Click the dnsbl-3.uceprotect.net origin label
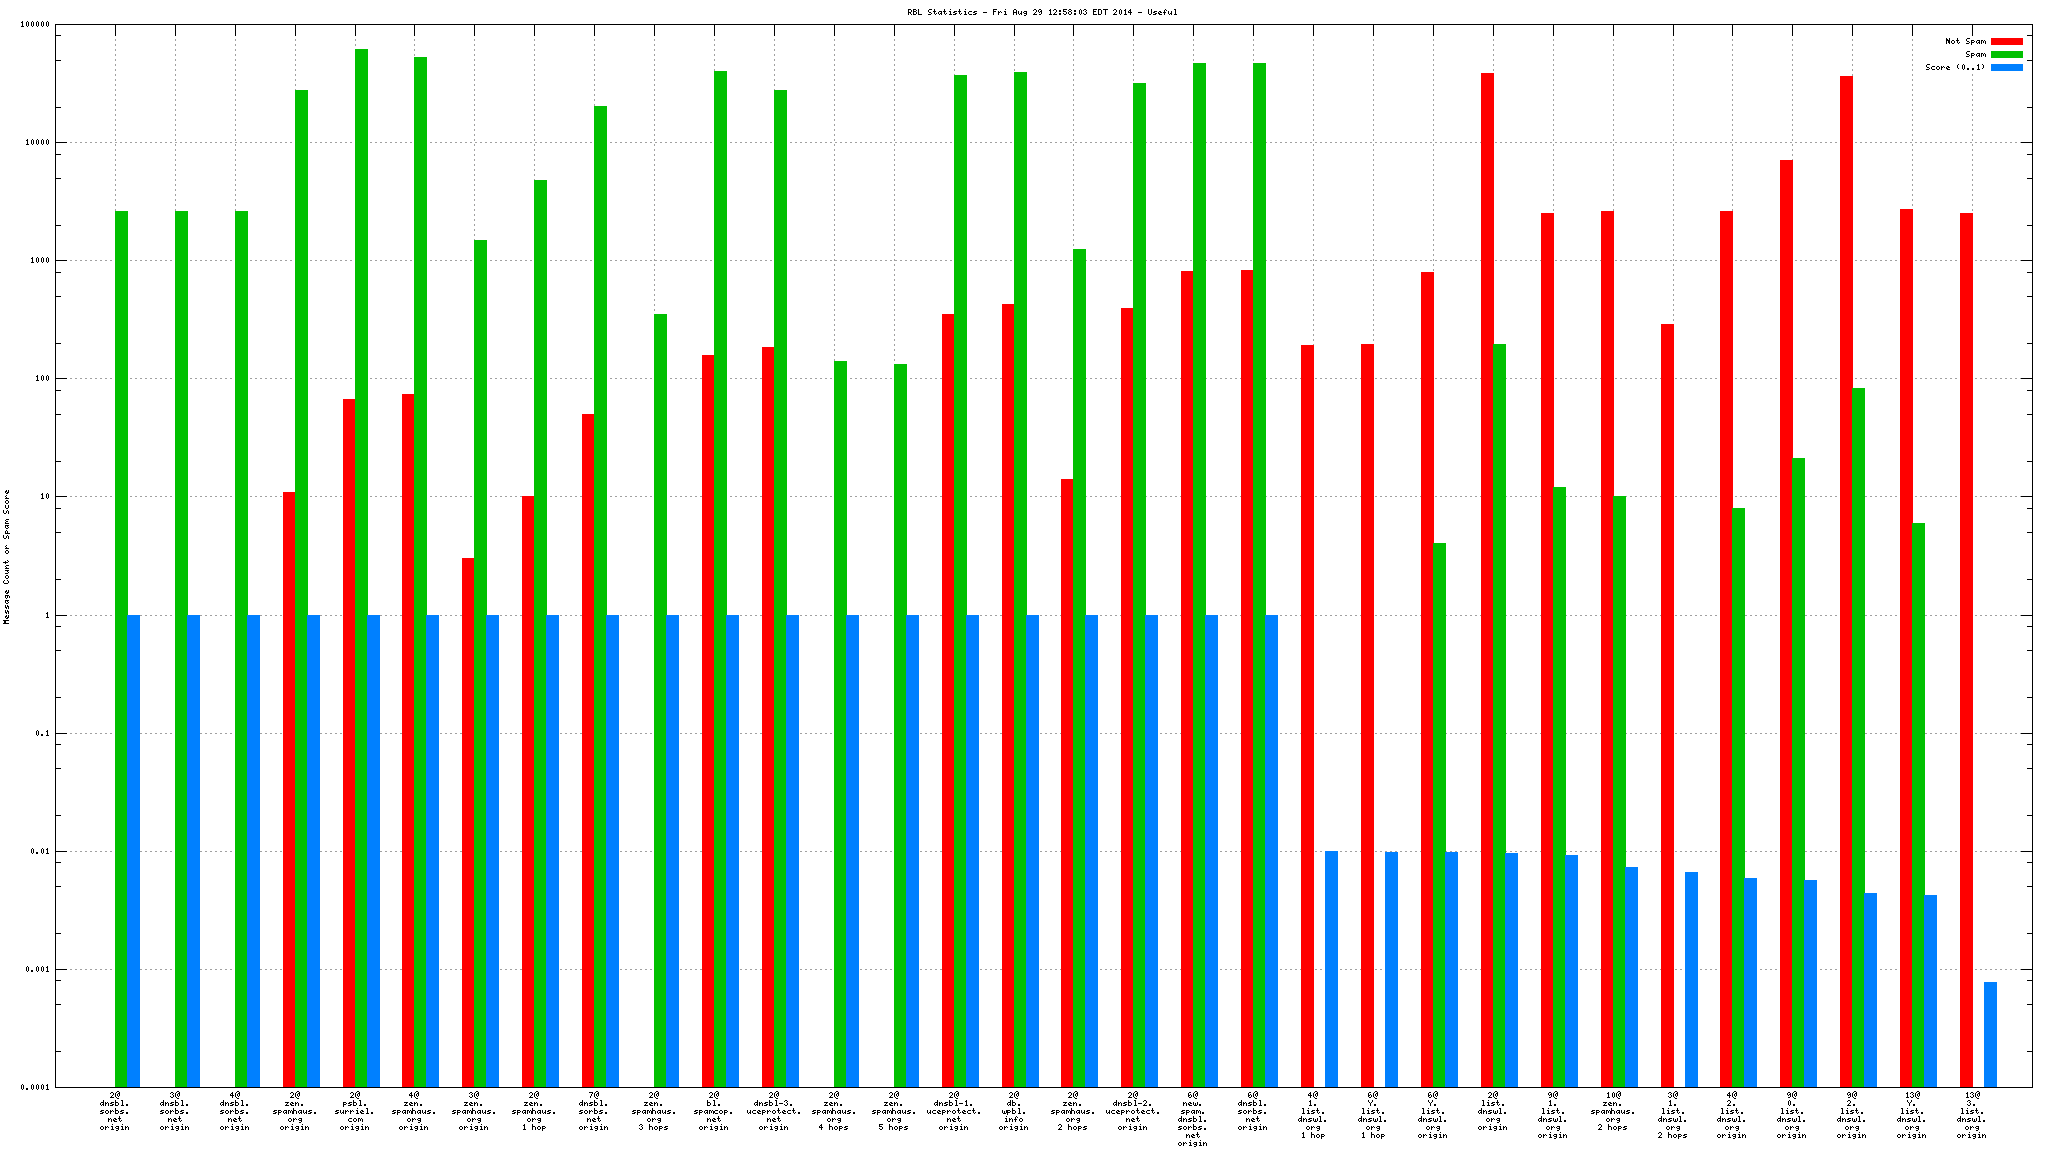The height and width of the screenshot is (1152, 2048). pyautogui.click(x=773, y=1111)
